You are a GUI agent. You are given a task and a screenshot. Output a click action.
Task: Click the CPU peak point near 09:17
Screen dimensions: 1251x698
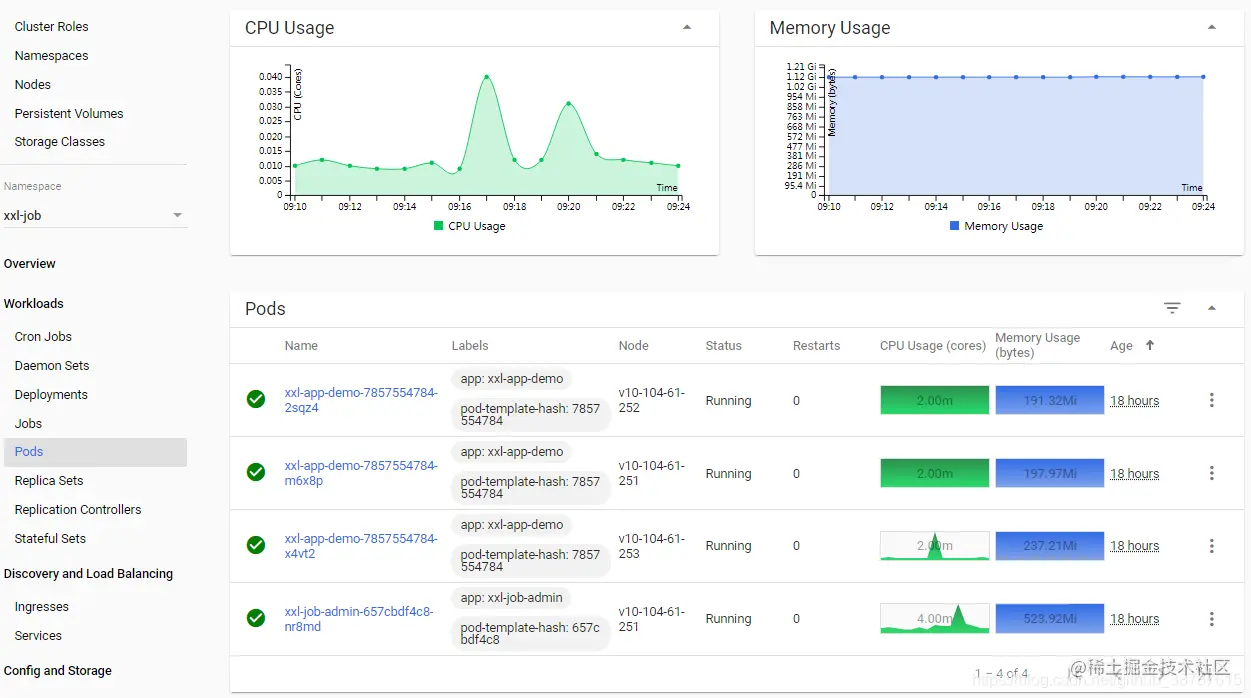(x=486, y=77)
